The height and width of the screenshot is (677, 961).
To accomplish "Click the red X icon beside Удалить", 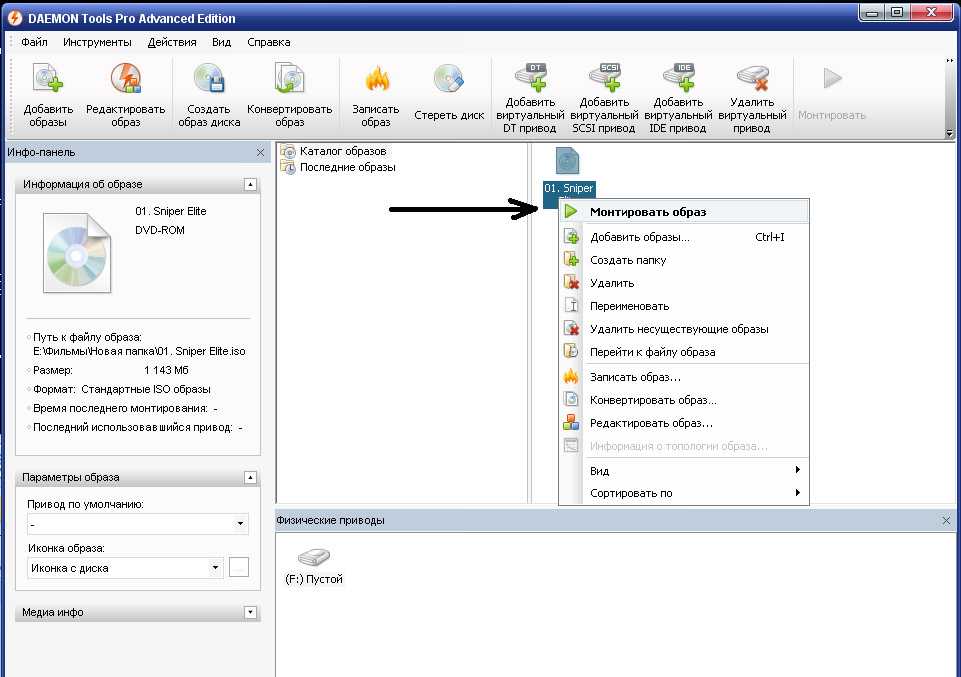I will pos(571,282).
